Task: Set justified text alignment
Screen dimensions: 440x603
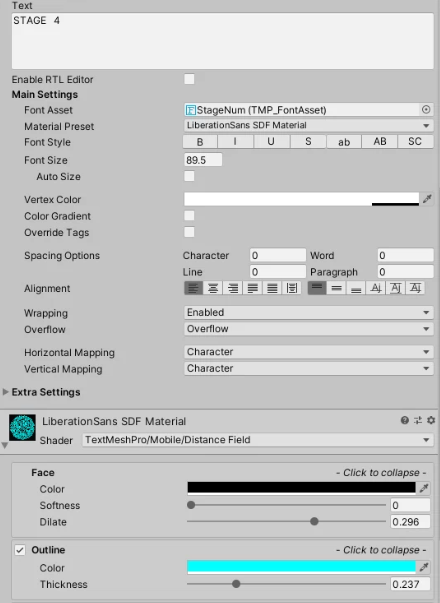Action: pos(252,288)
